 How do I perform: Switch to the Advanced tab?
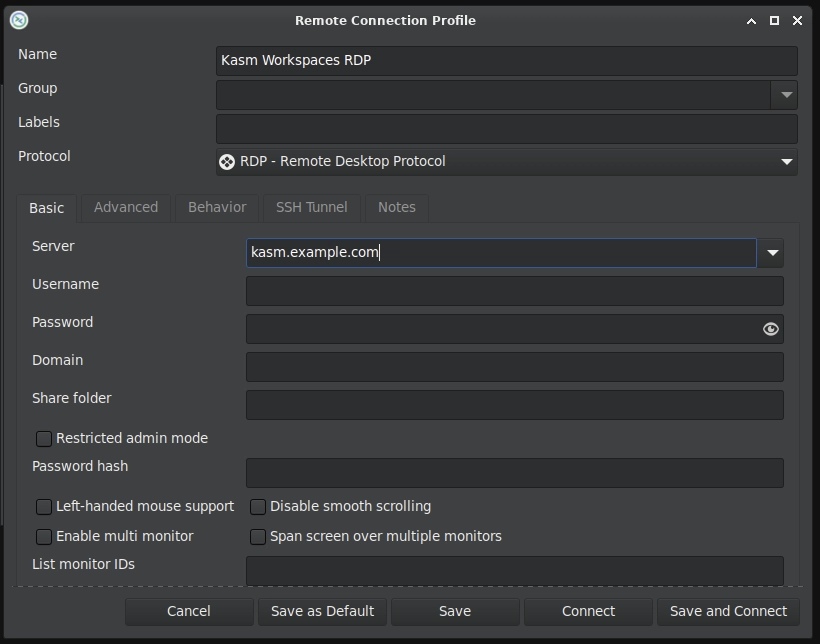point(126,208)
